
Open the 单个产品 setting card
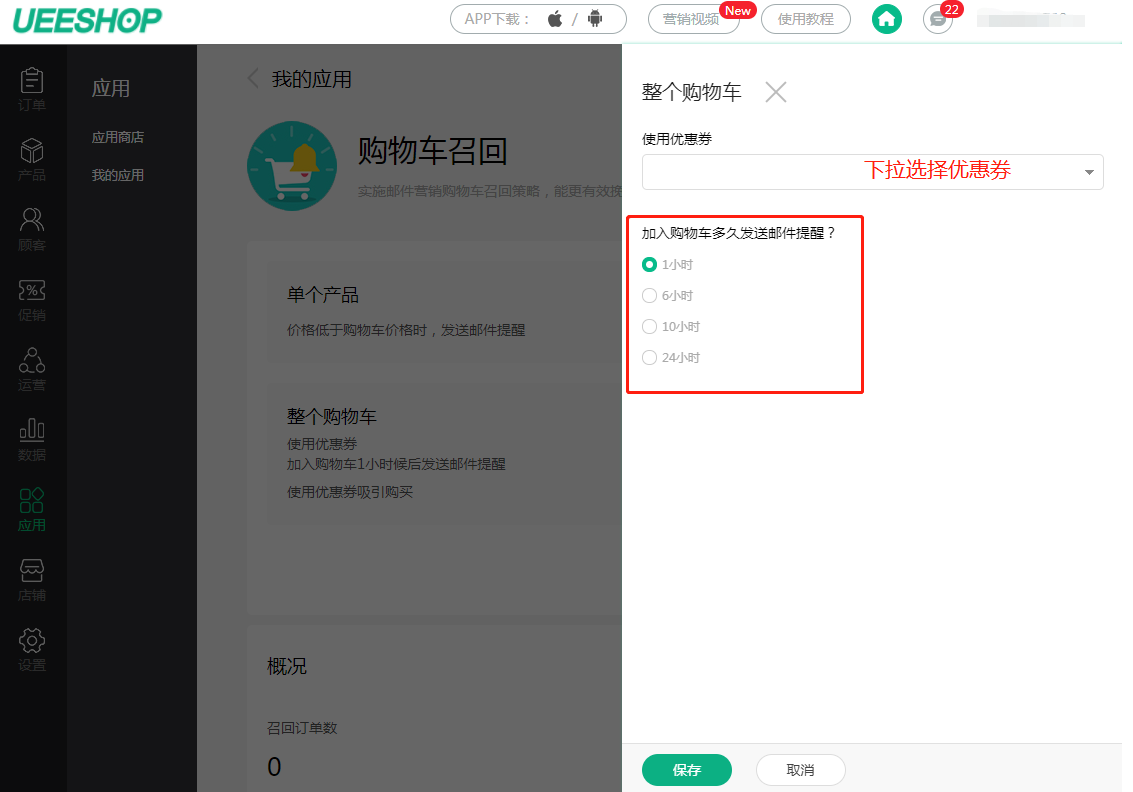point(444,312)
